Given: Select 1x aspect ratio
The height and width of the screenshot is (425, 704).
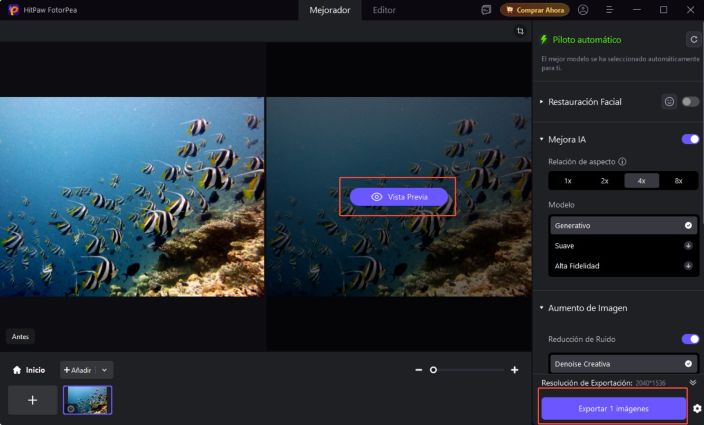Looking at the screenshot, I should (568, 181).
